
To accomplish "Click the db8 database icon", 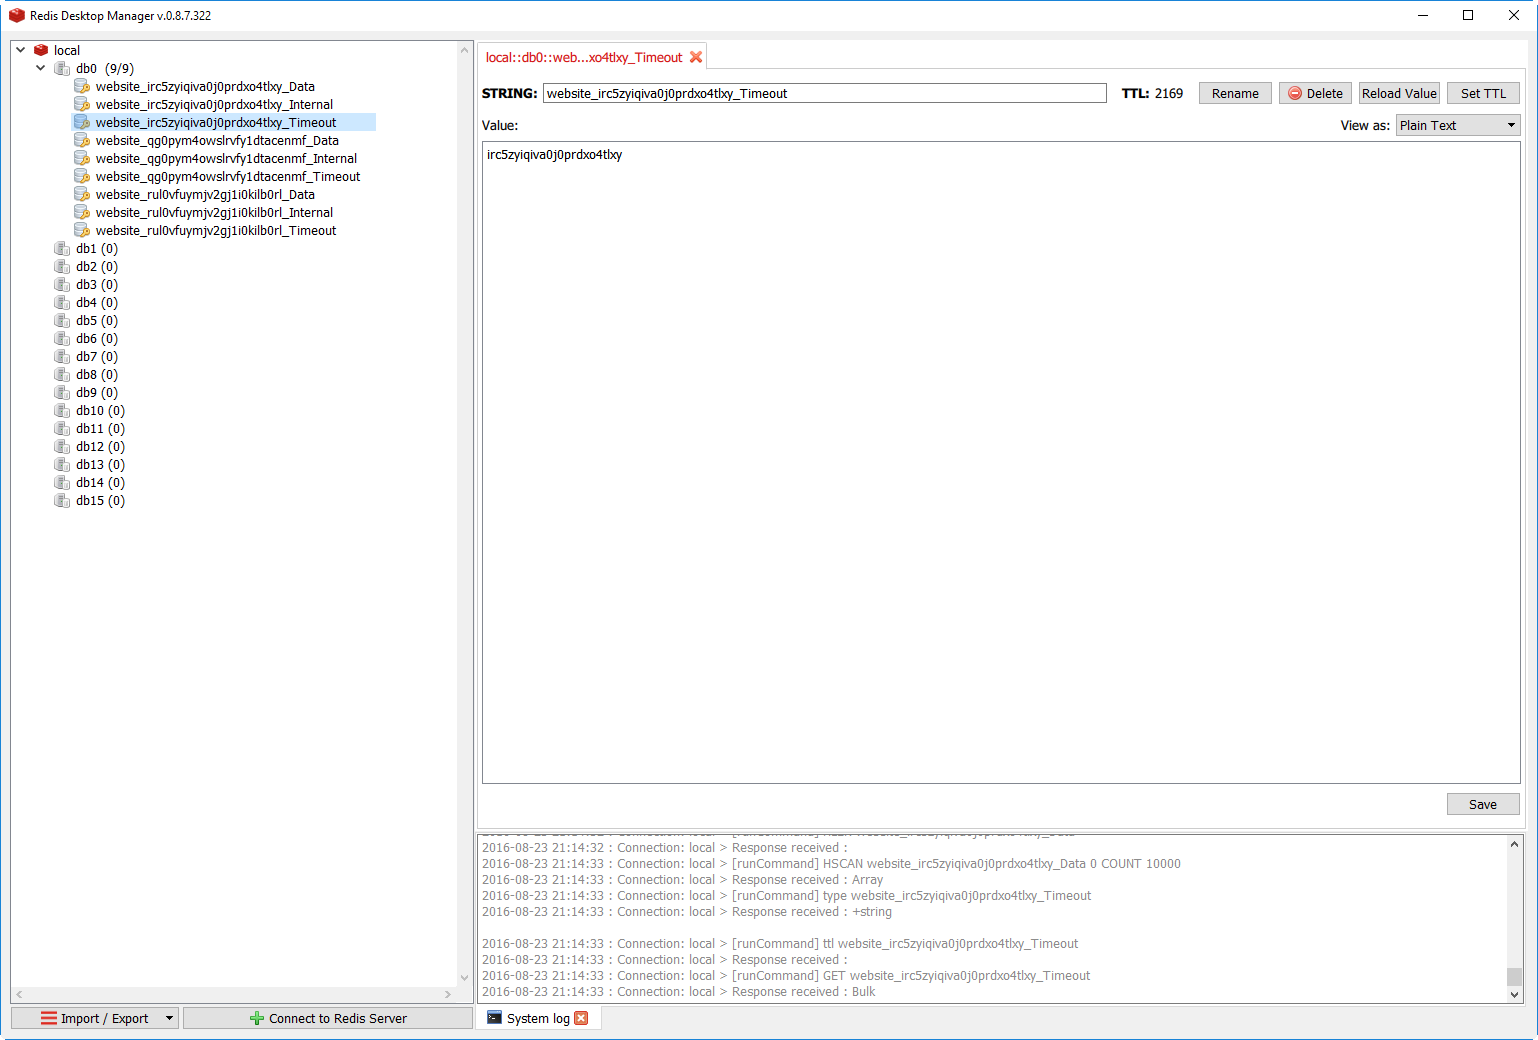I will [62, 374].
